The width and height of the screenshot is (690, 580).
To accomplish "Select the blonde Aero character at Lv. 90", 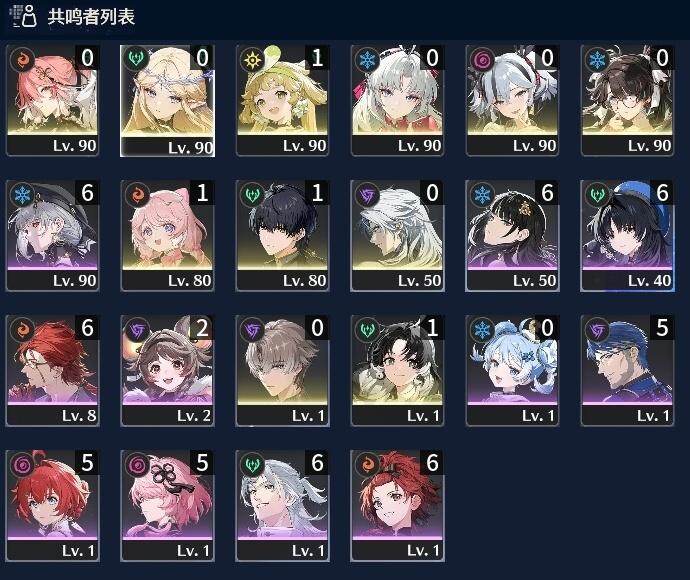I will (167, 100).
